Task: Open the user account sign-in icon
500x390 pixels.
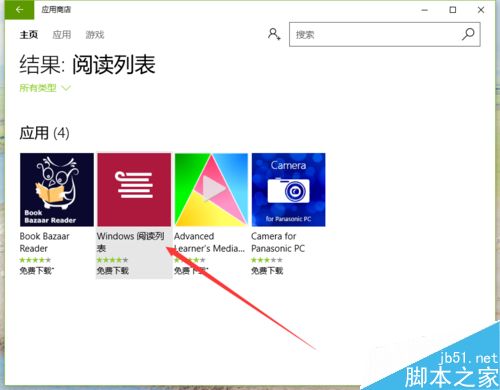Action: (x=274, y=34)
